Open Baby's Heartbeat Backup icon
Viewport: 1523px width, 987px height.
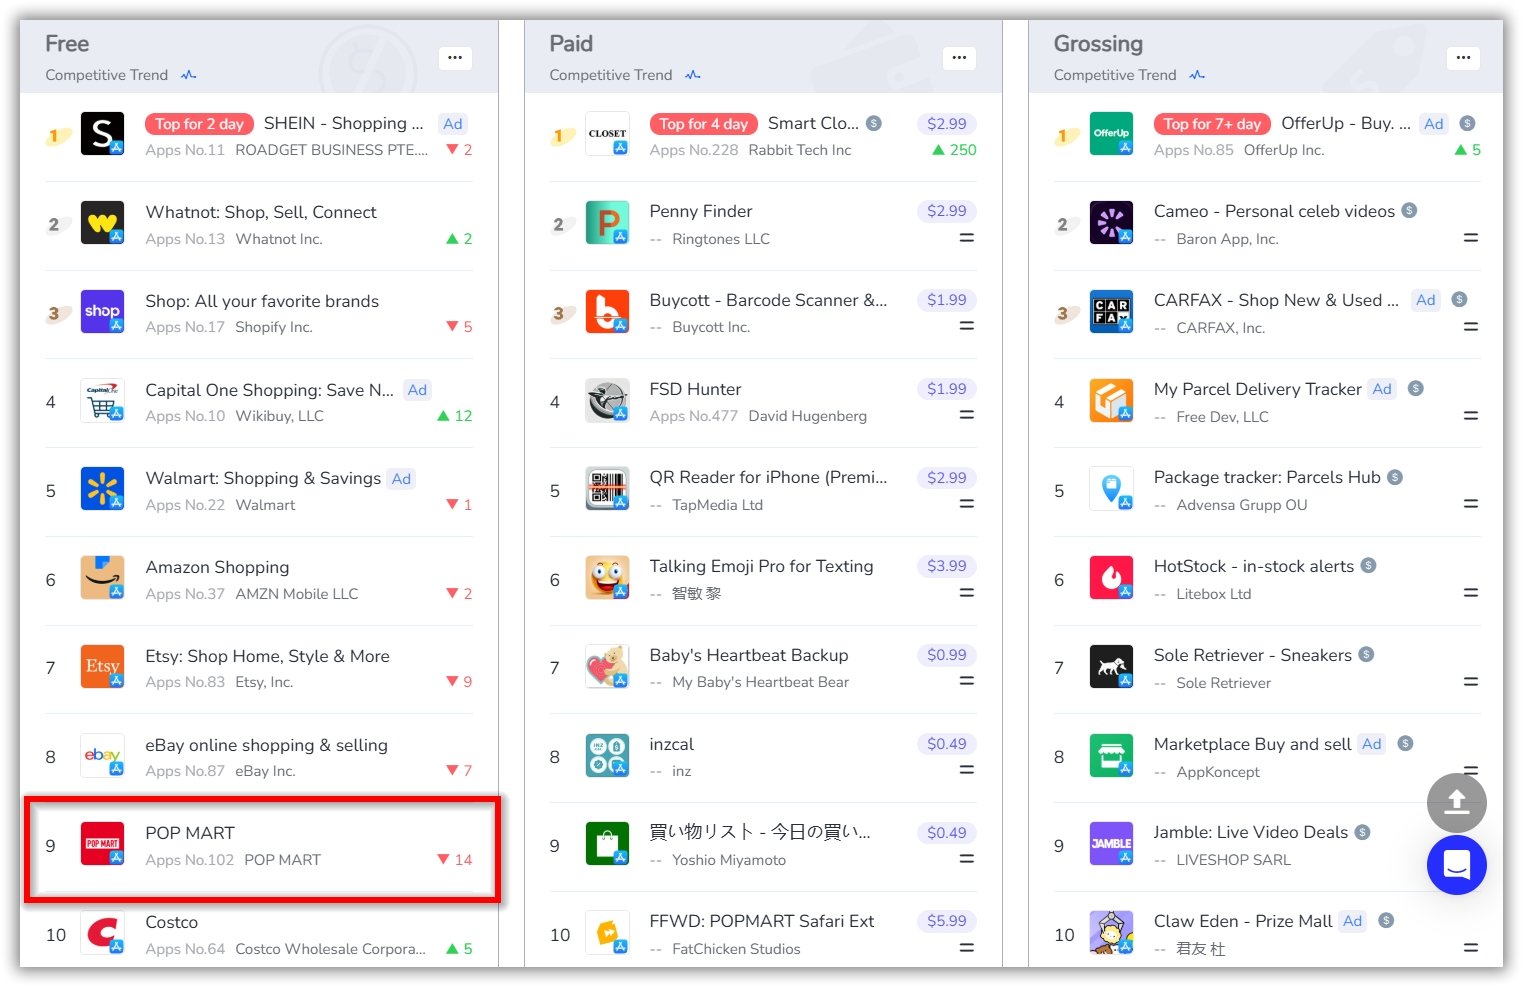tap(607, 667)
